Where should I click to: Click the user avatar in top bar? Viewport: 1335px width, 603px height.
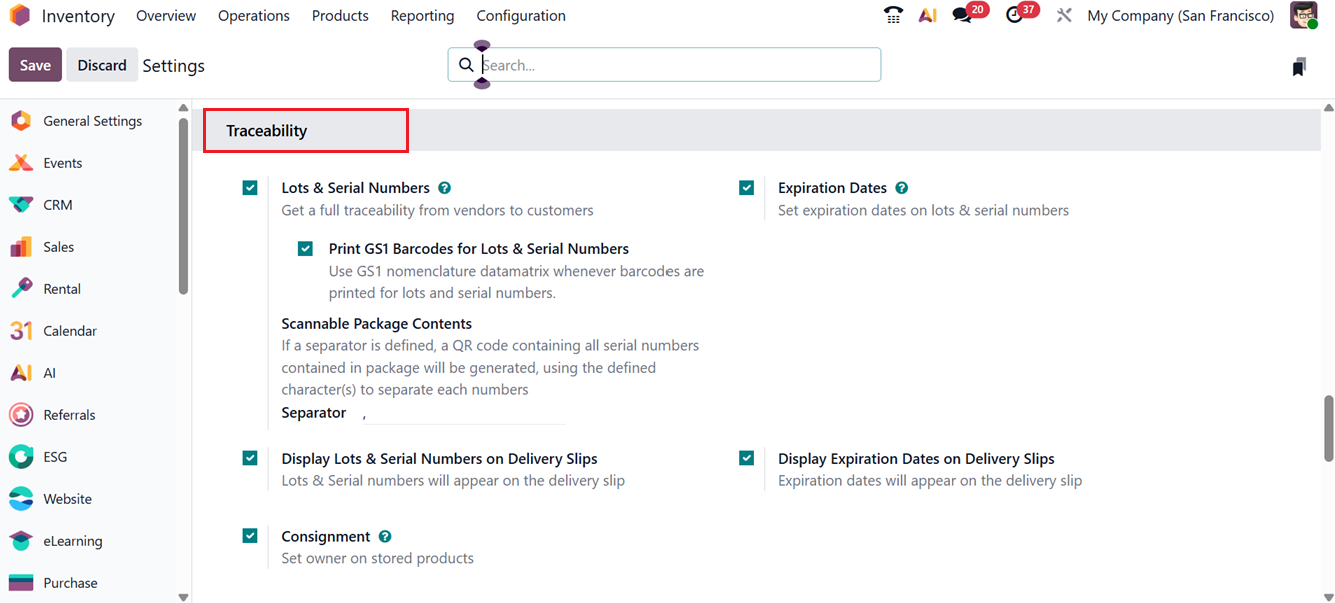click(x=1303, y=16)
